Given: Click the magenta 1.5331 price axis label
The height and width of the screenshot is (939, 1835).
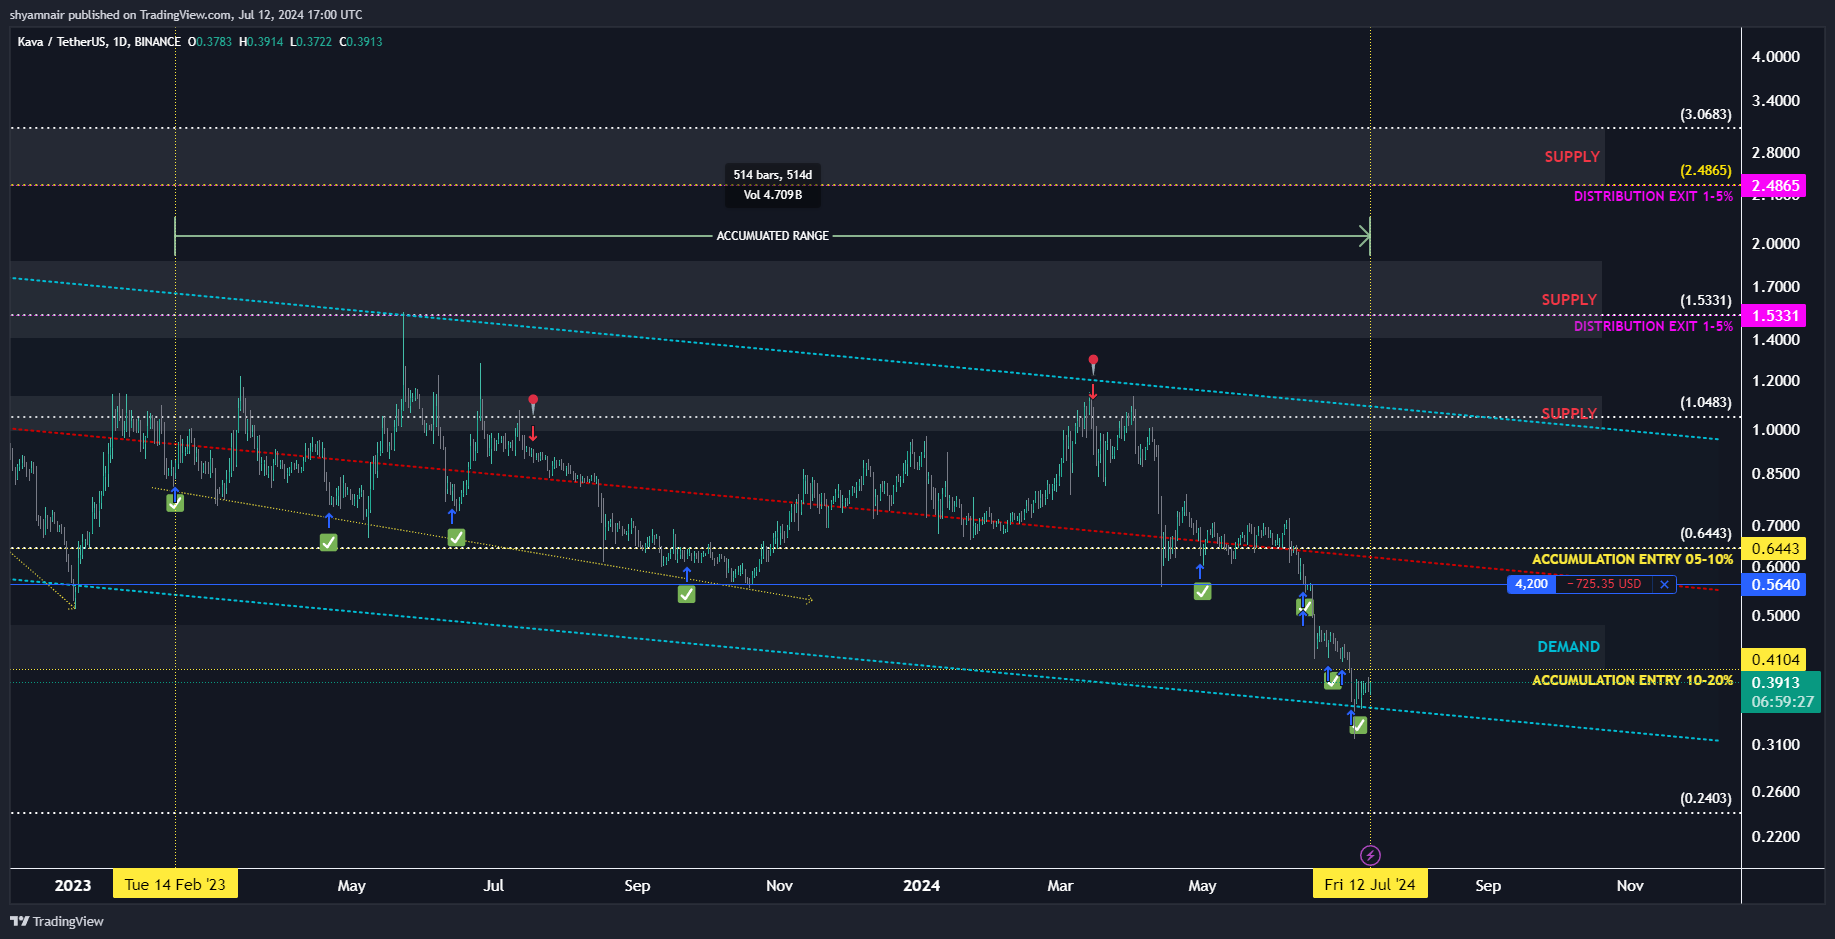Looking at the screenshot, I should (x=1773, y=315).
